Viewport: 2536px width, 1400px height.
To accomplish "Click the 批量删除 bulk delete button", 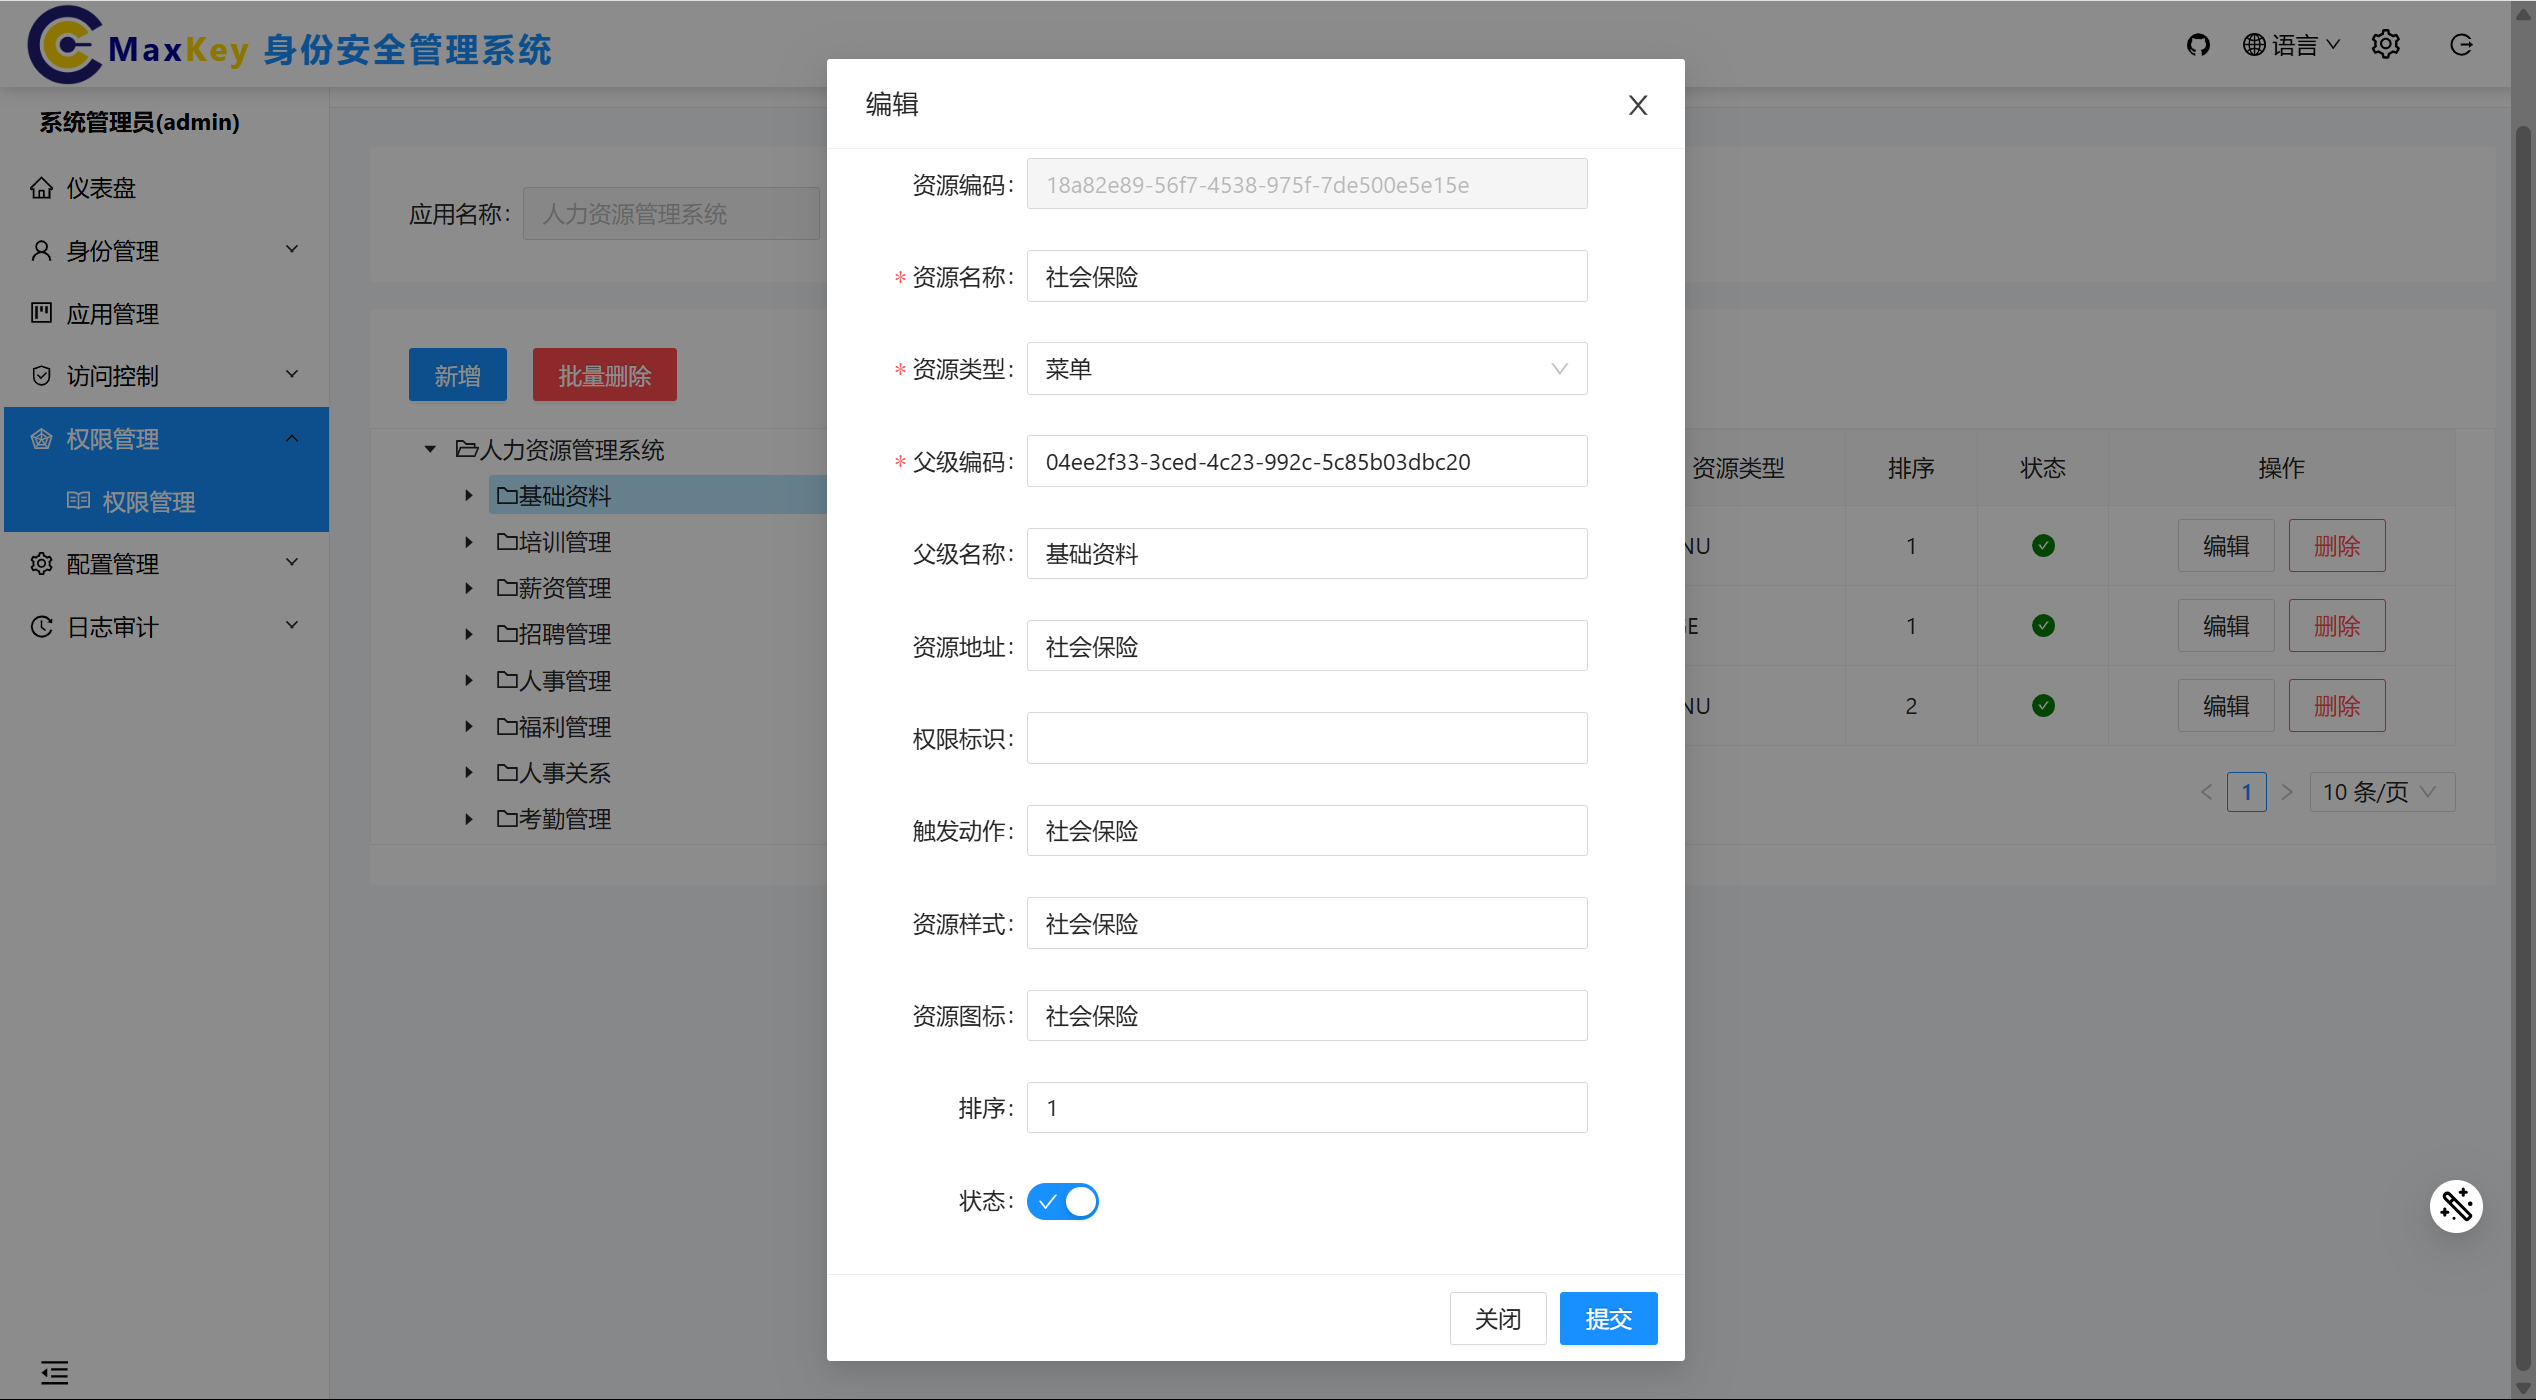I will click(604, 374).
